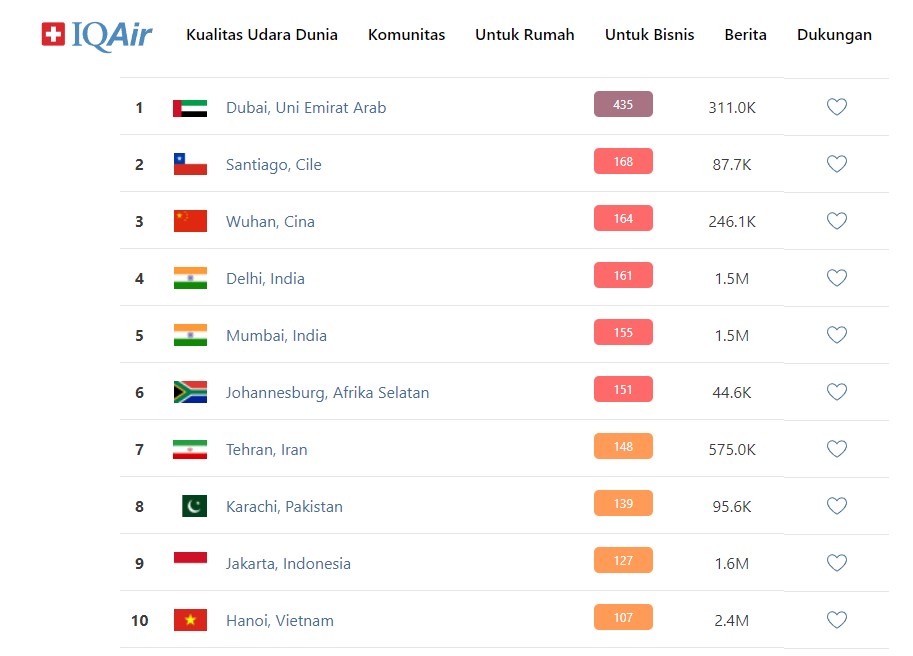
Task: Favorite Dubai with the heart icon
Action: pyautogui.click(x=837, y=107)
